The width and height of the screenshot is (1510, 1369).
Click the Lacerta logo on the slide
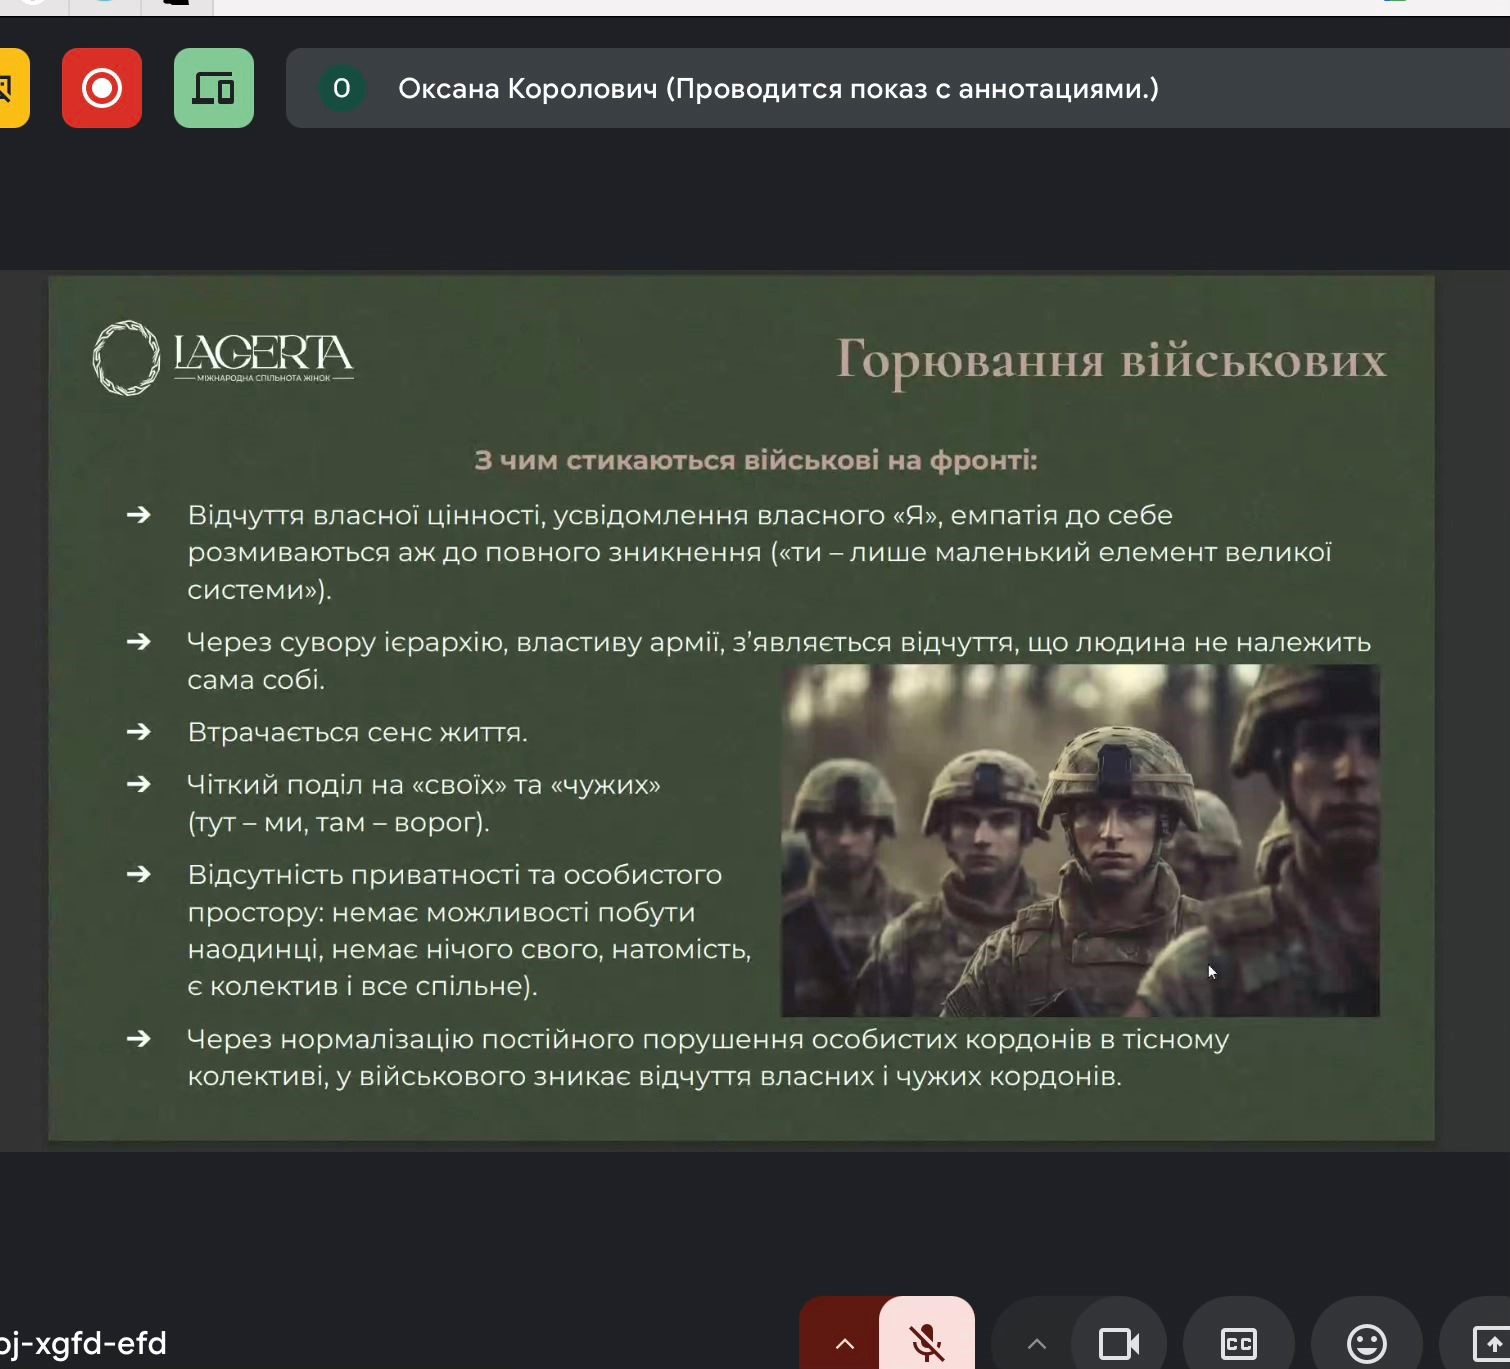point(223,358)
